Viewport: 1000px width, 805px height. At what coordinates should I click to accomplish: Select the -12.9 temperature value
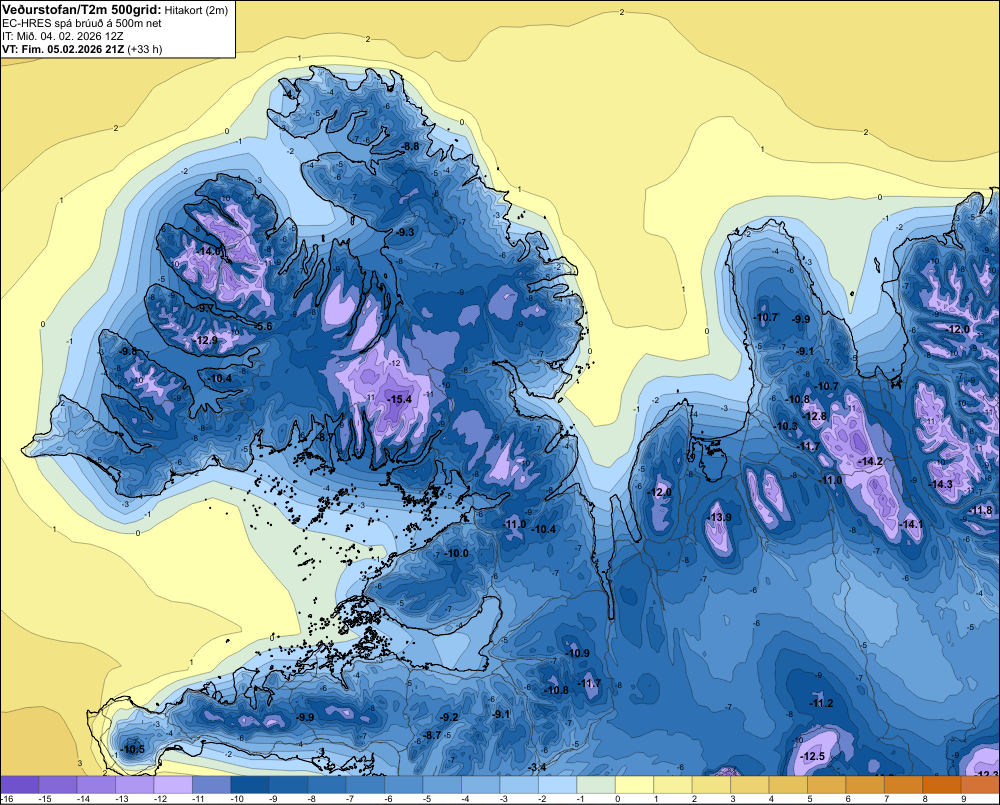[x=205, y=340]
